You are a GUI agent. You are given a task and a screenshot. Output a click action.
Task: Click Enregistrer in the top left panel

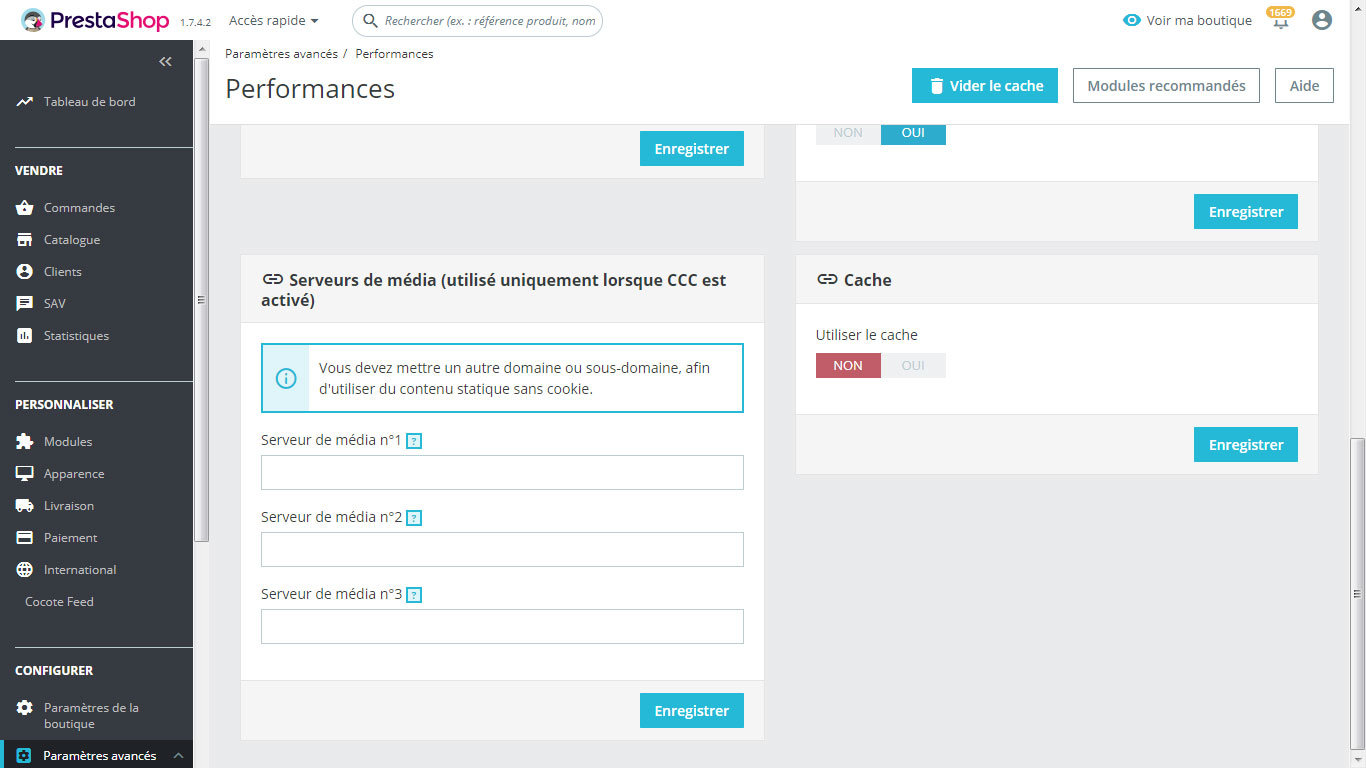(x=692, y=148)
